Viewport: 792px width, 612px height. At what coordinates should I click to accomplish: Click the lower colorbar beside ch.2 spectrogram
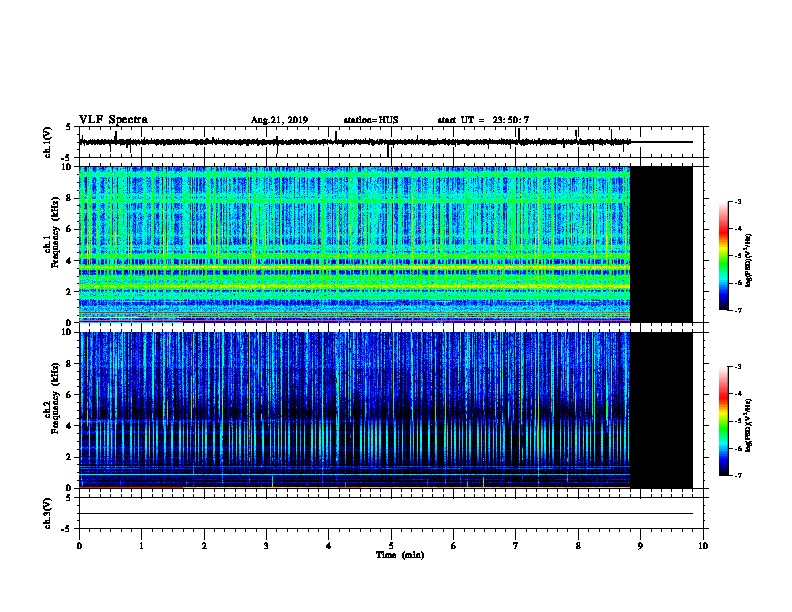[x=723, y=421]
